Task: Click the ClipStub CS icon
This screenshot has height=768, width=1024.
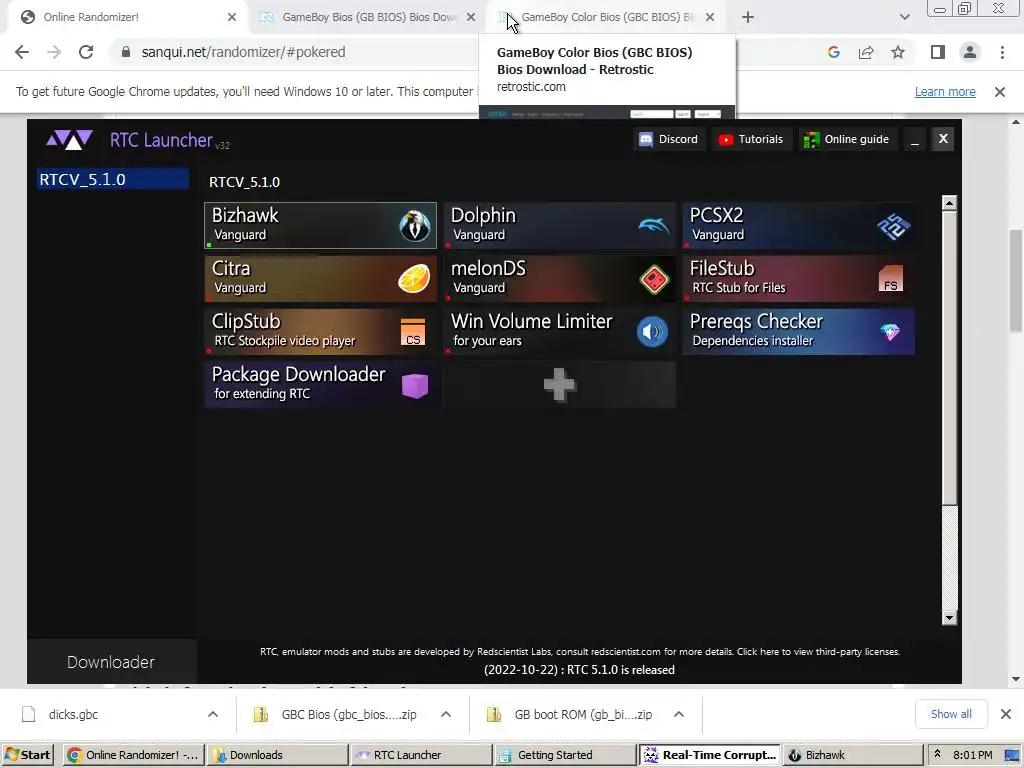Action: 413,332
